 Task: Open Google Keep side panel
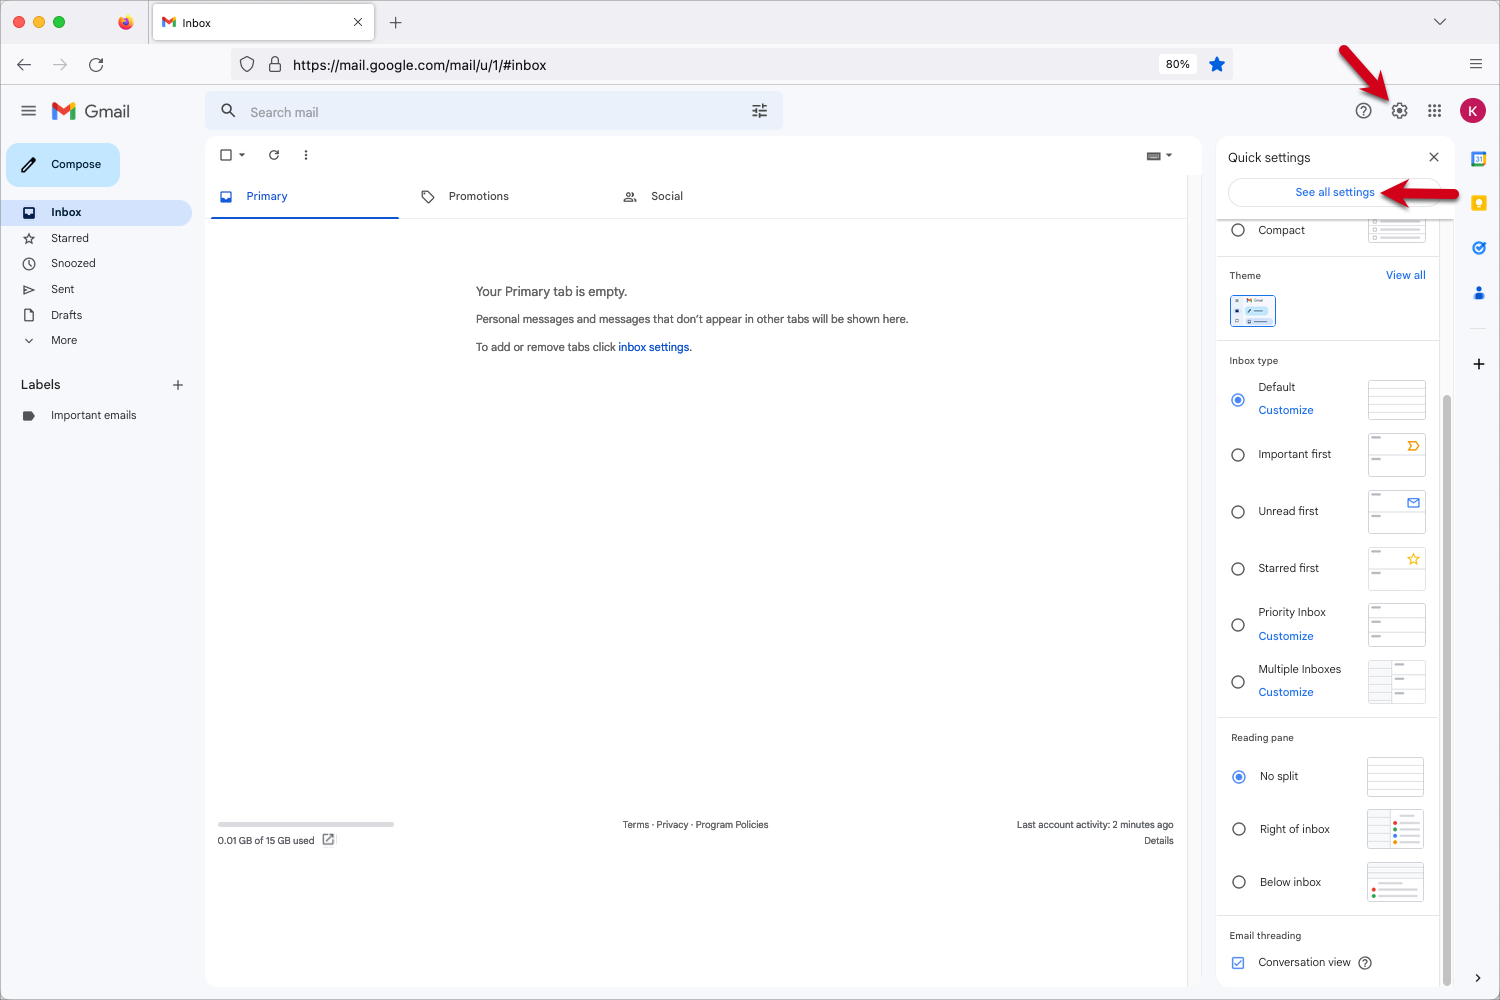pyautogui.click(x=1478, y=203)
